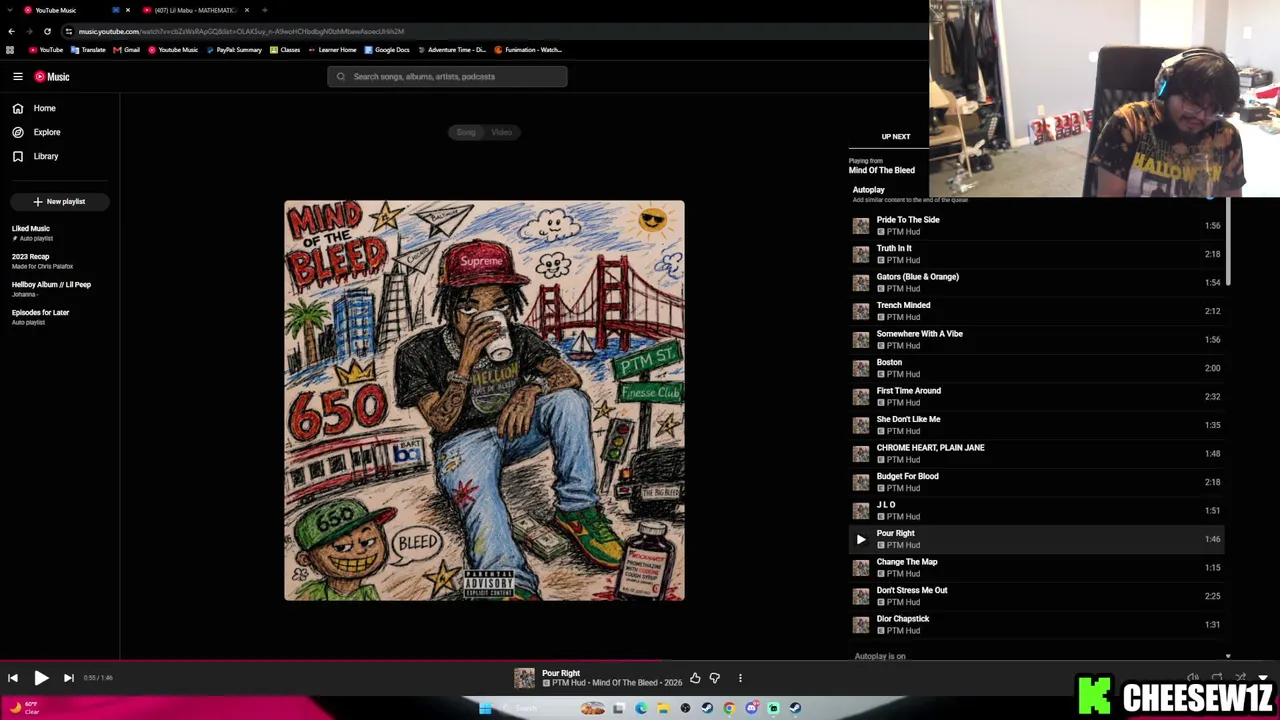Expand the queue footer caret next to Autoplay is on
1280x720 pixels.
[1228, 657]
